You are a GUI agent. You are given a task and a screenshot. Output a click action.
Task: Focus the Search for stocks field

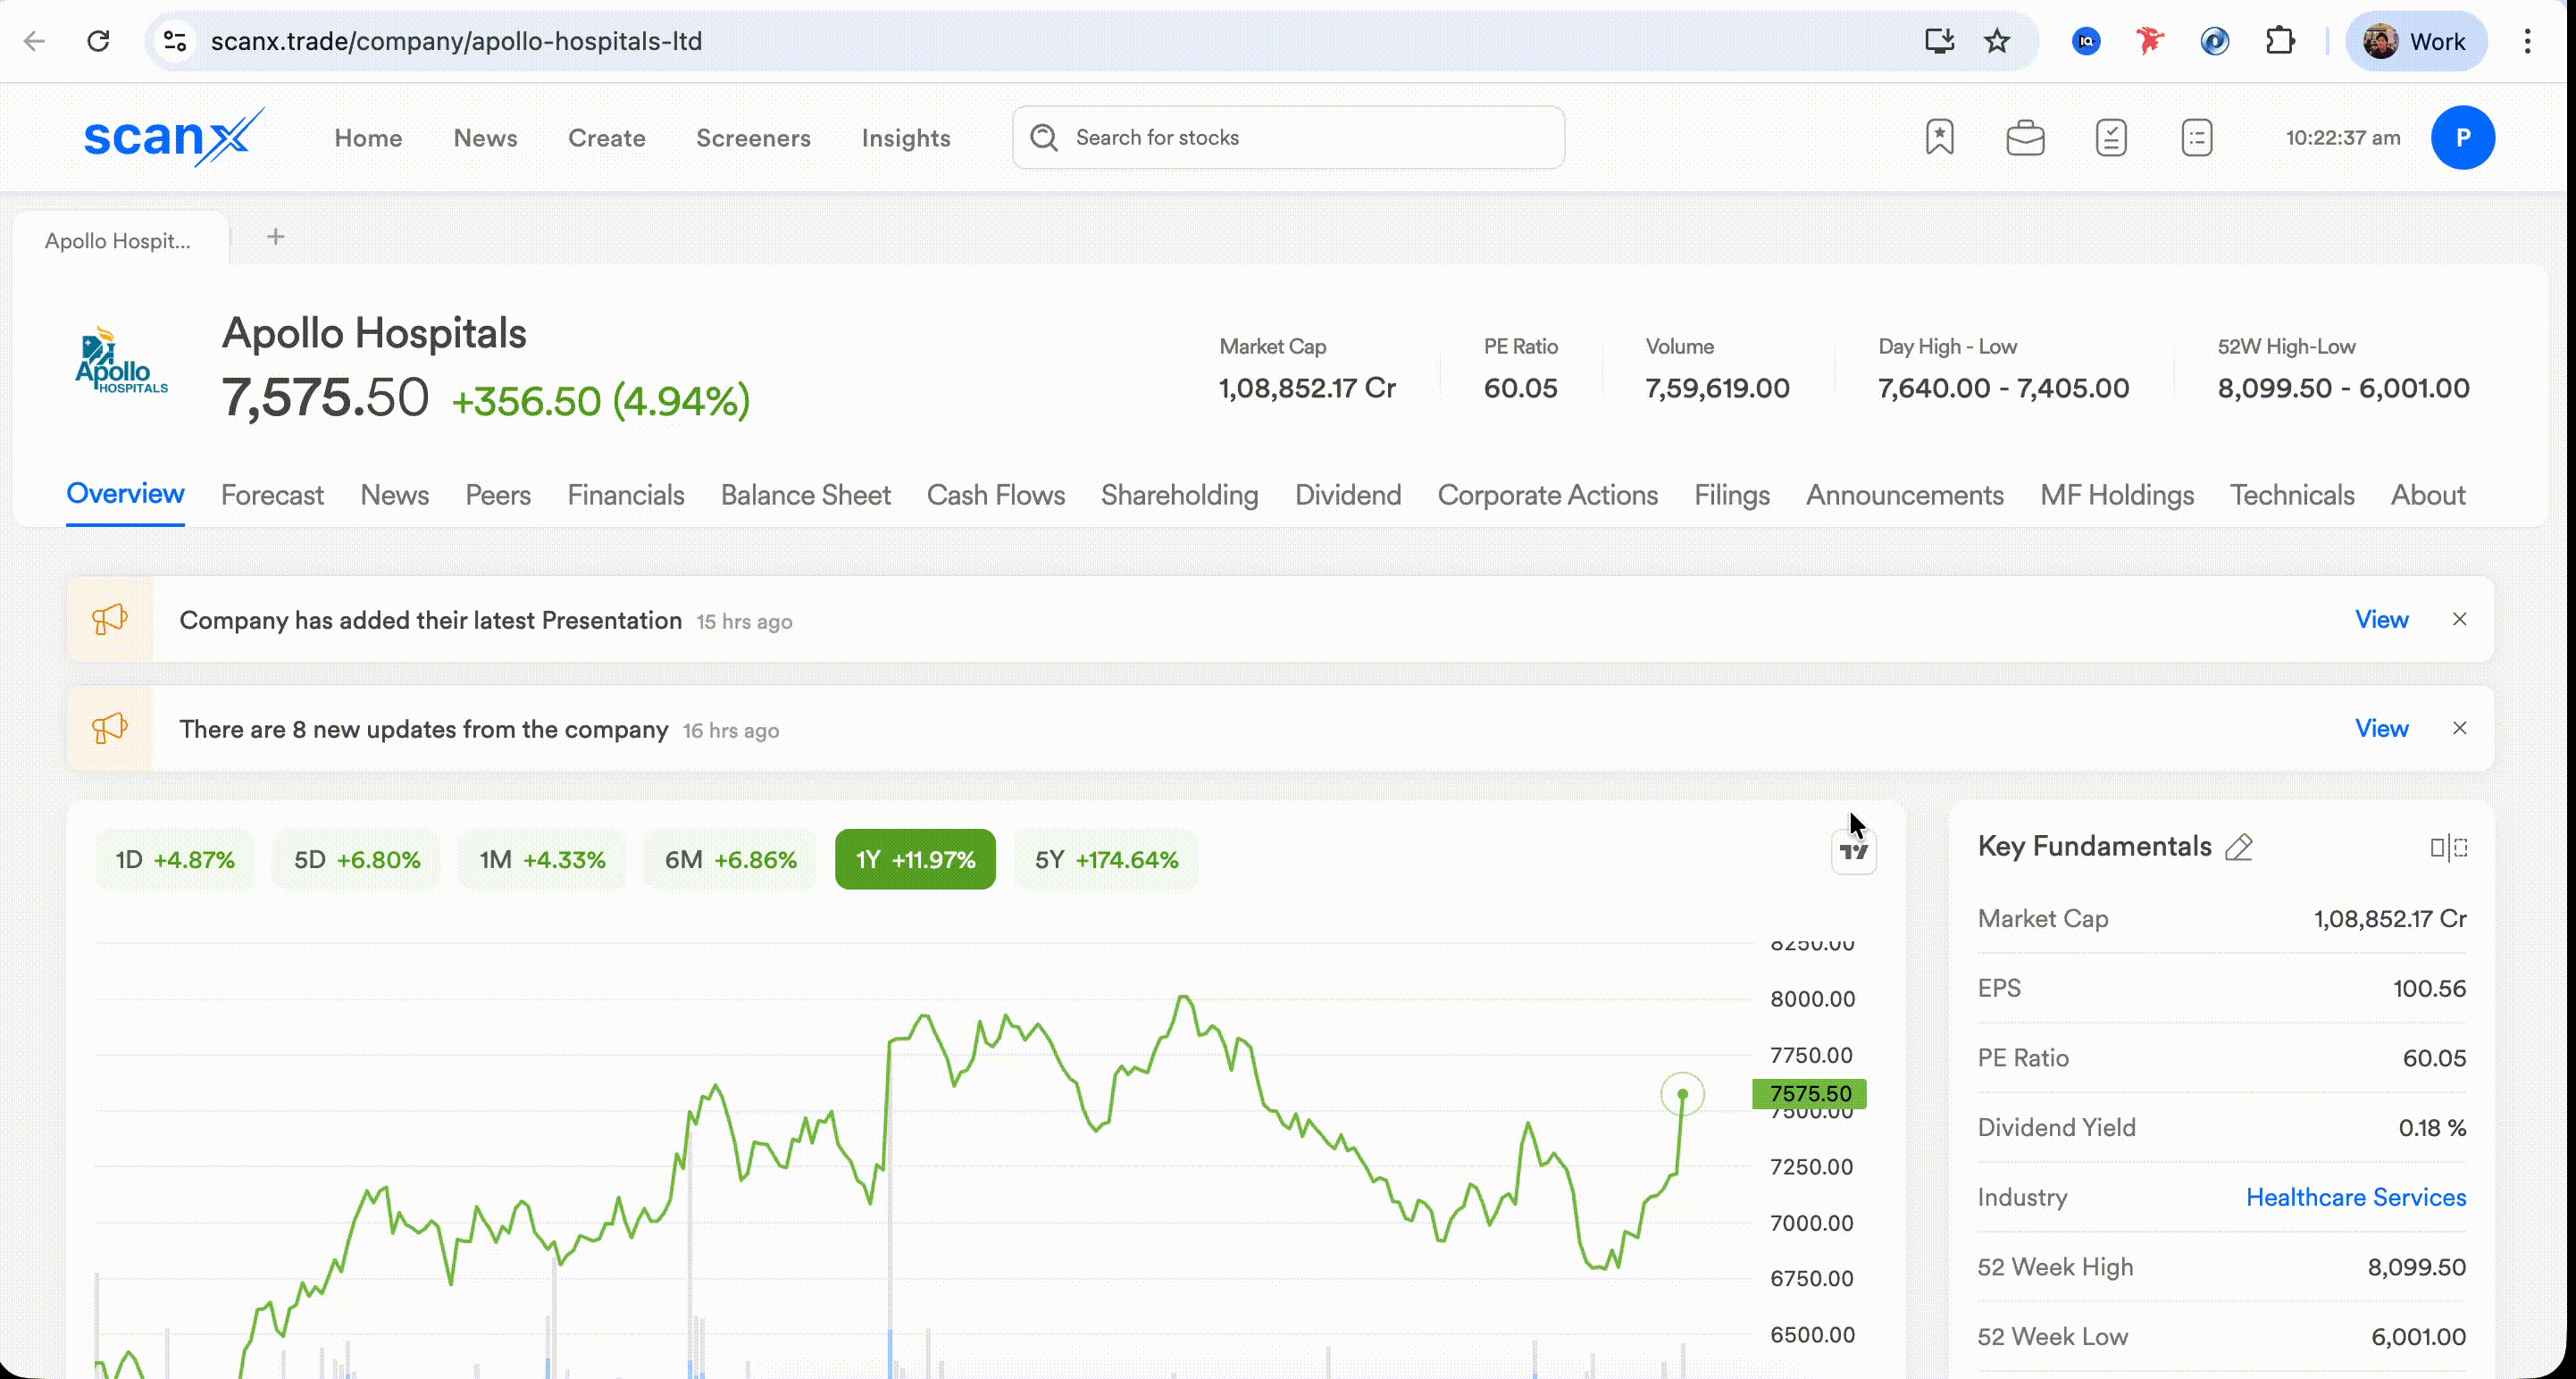click(1288, 137)
